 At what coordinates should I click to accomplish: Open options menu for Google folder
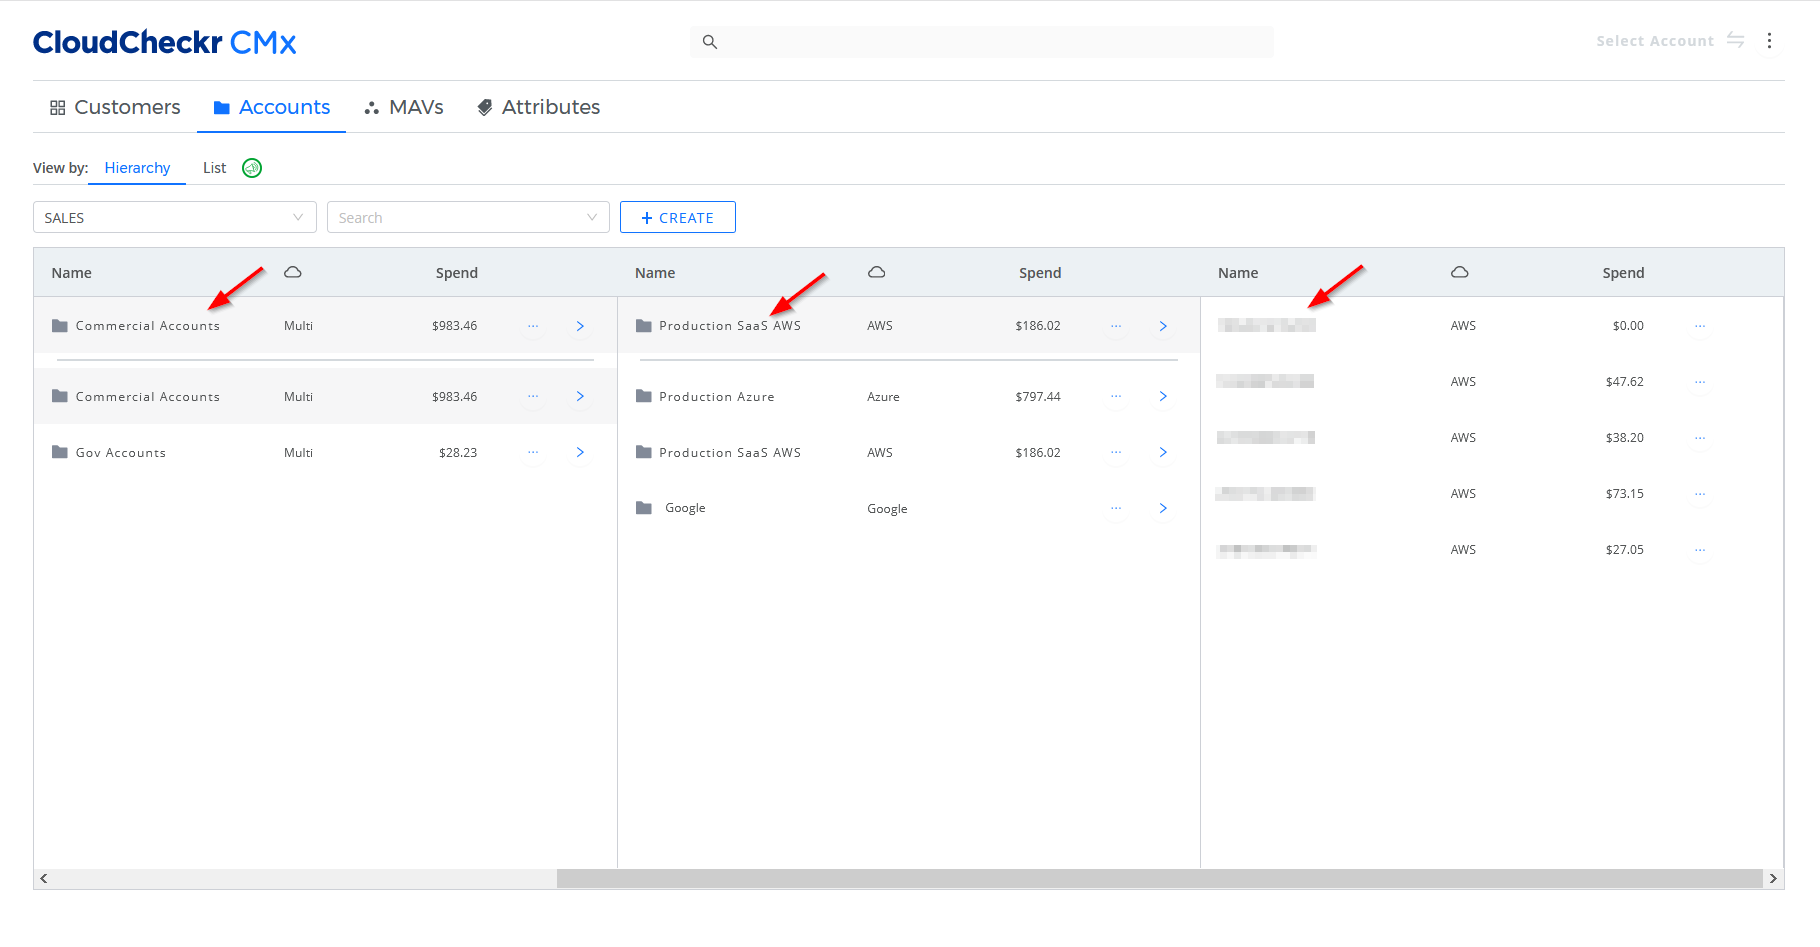[x=1116, y=509]
